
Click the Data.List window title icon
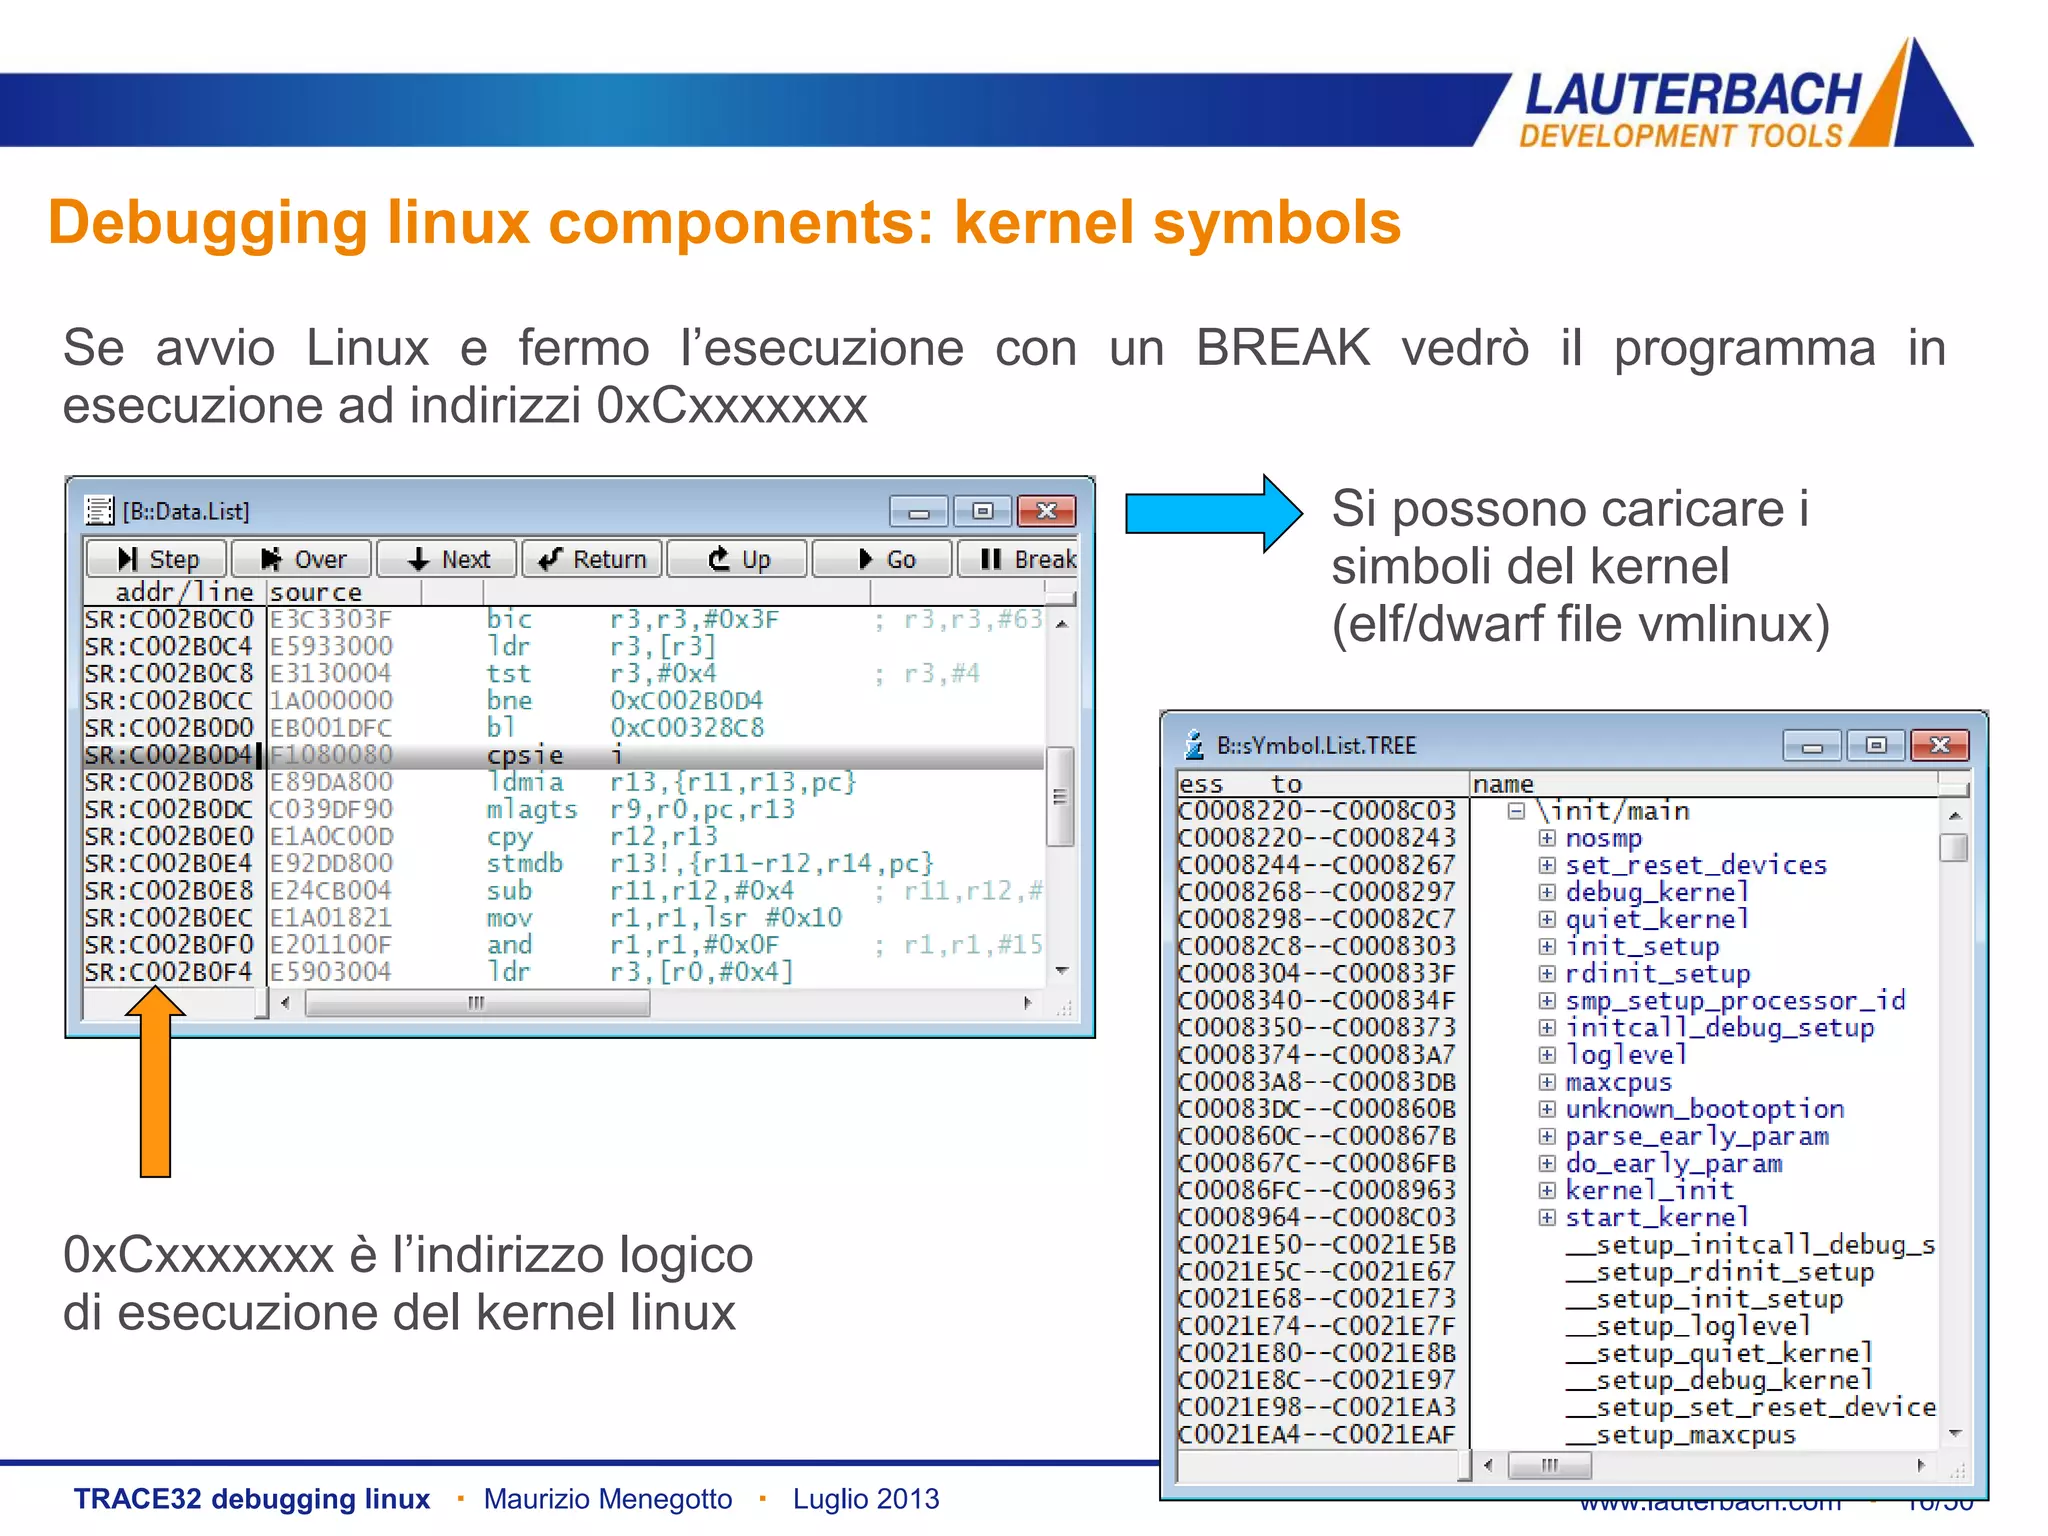click(x=99, y=511)
